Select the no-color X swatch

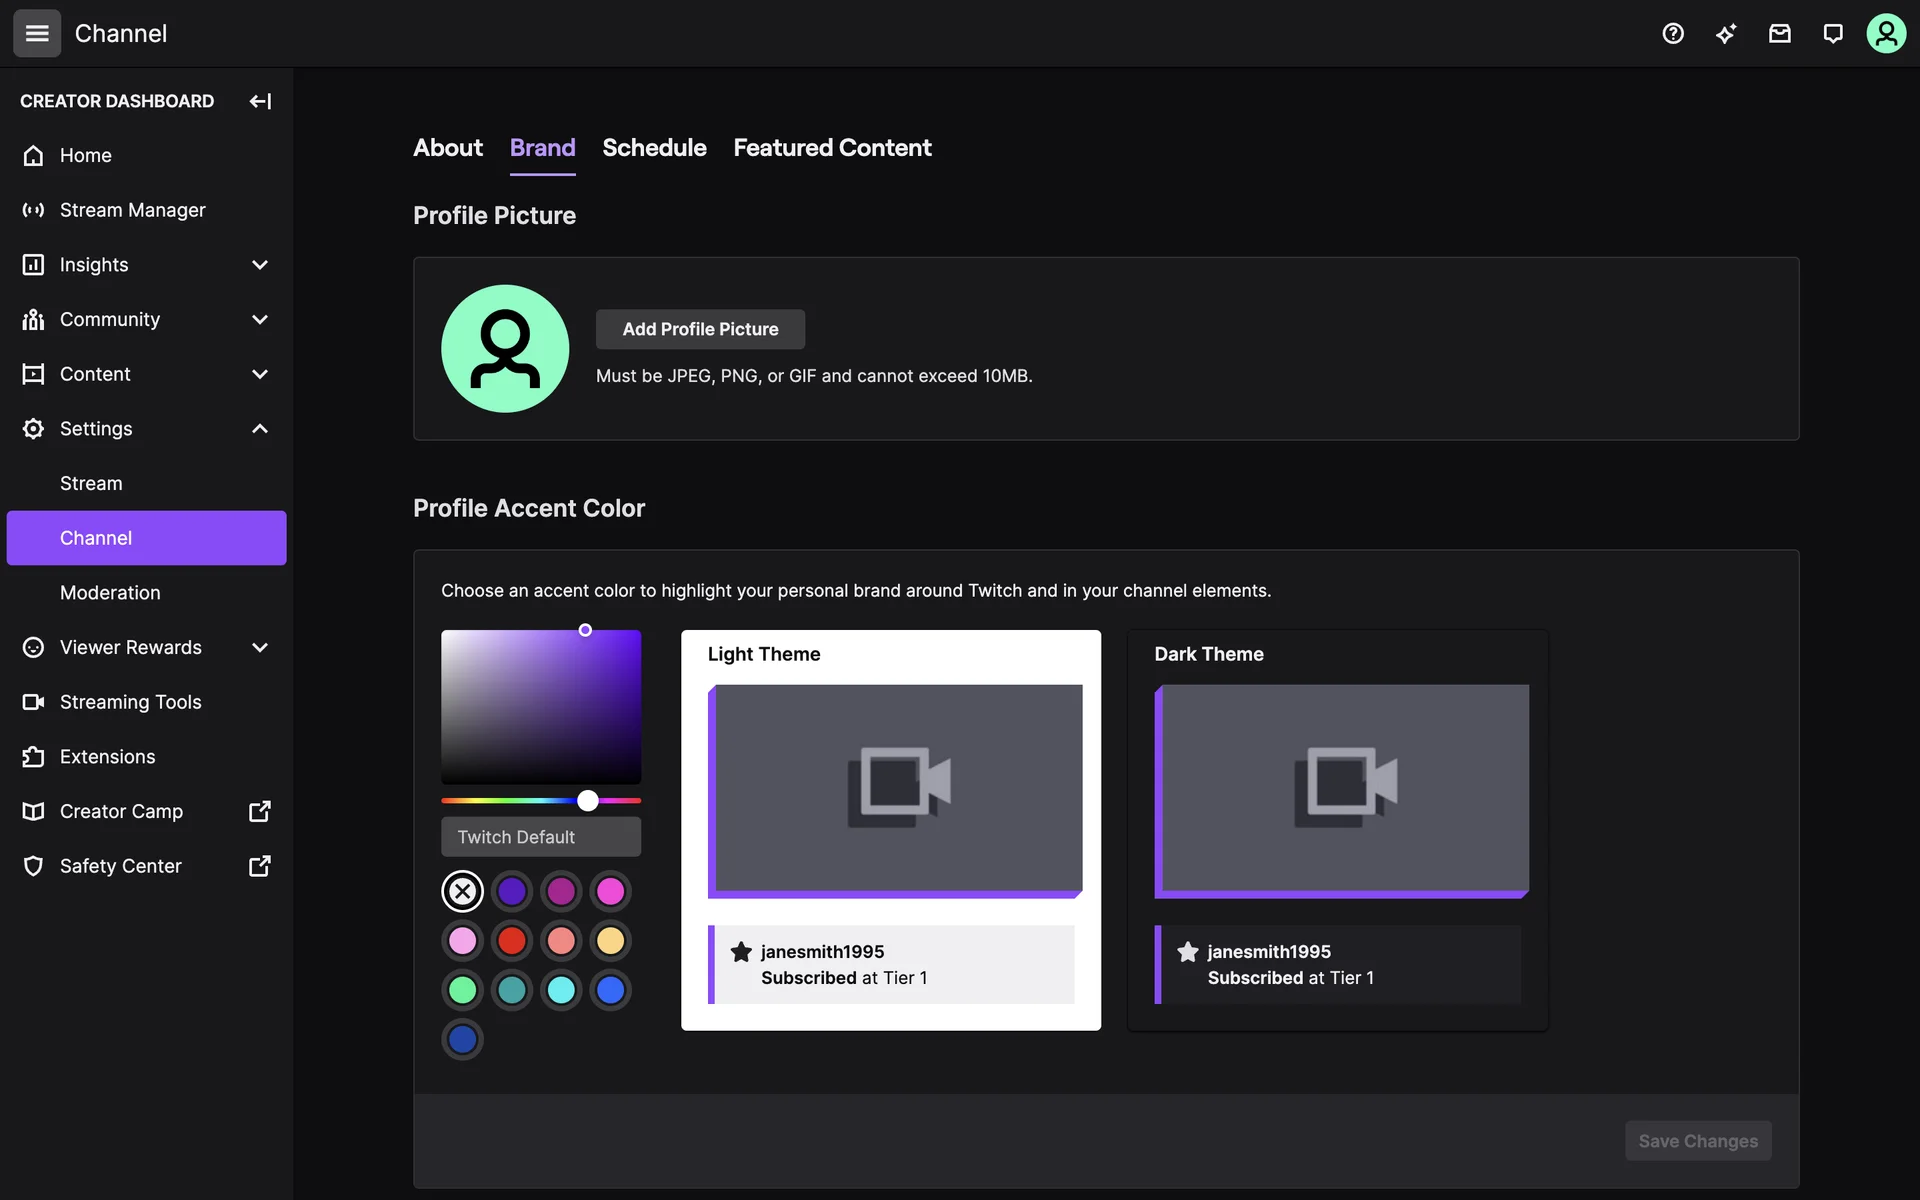click(x=462, y=891)
